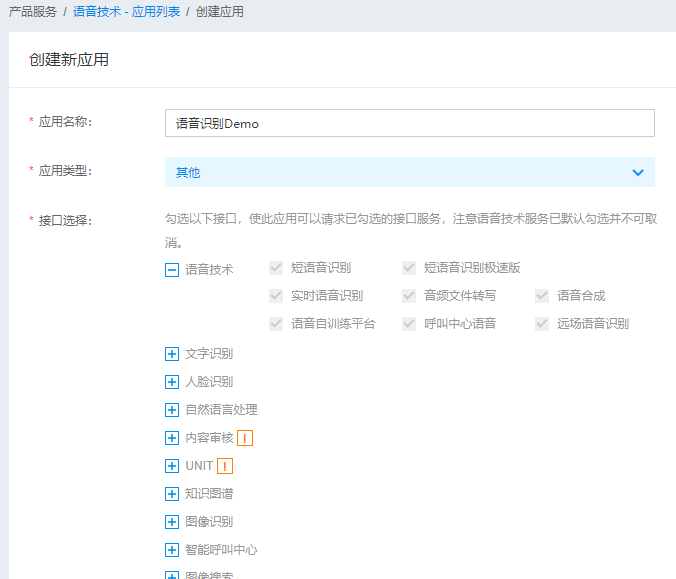Click the 短语音识别极速版 label text

pos(472,268)
